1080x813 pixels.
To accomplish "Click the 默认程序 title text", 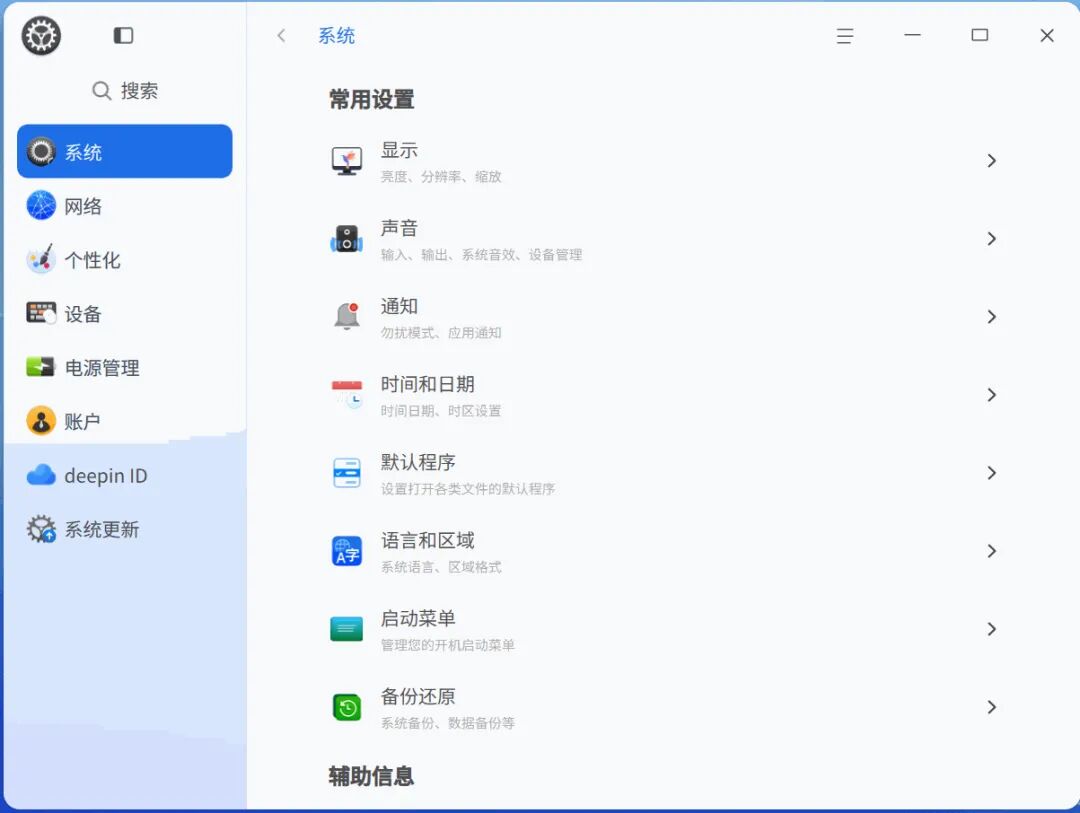I will tap(418, 462).
